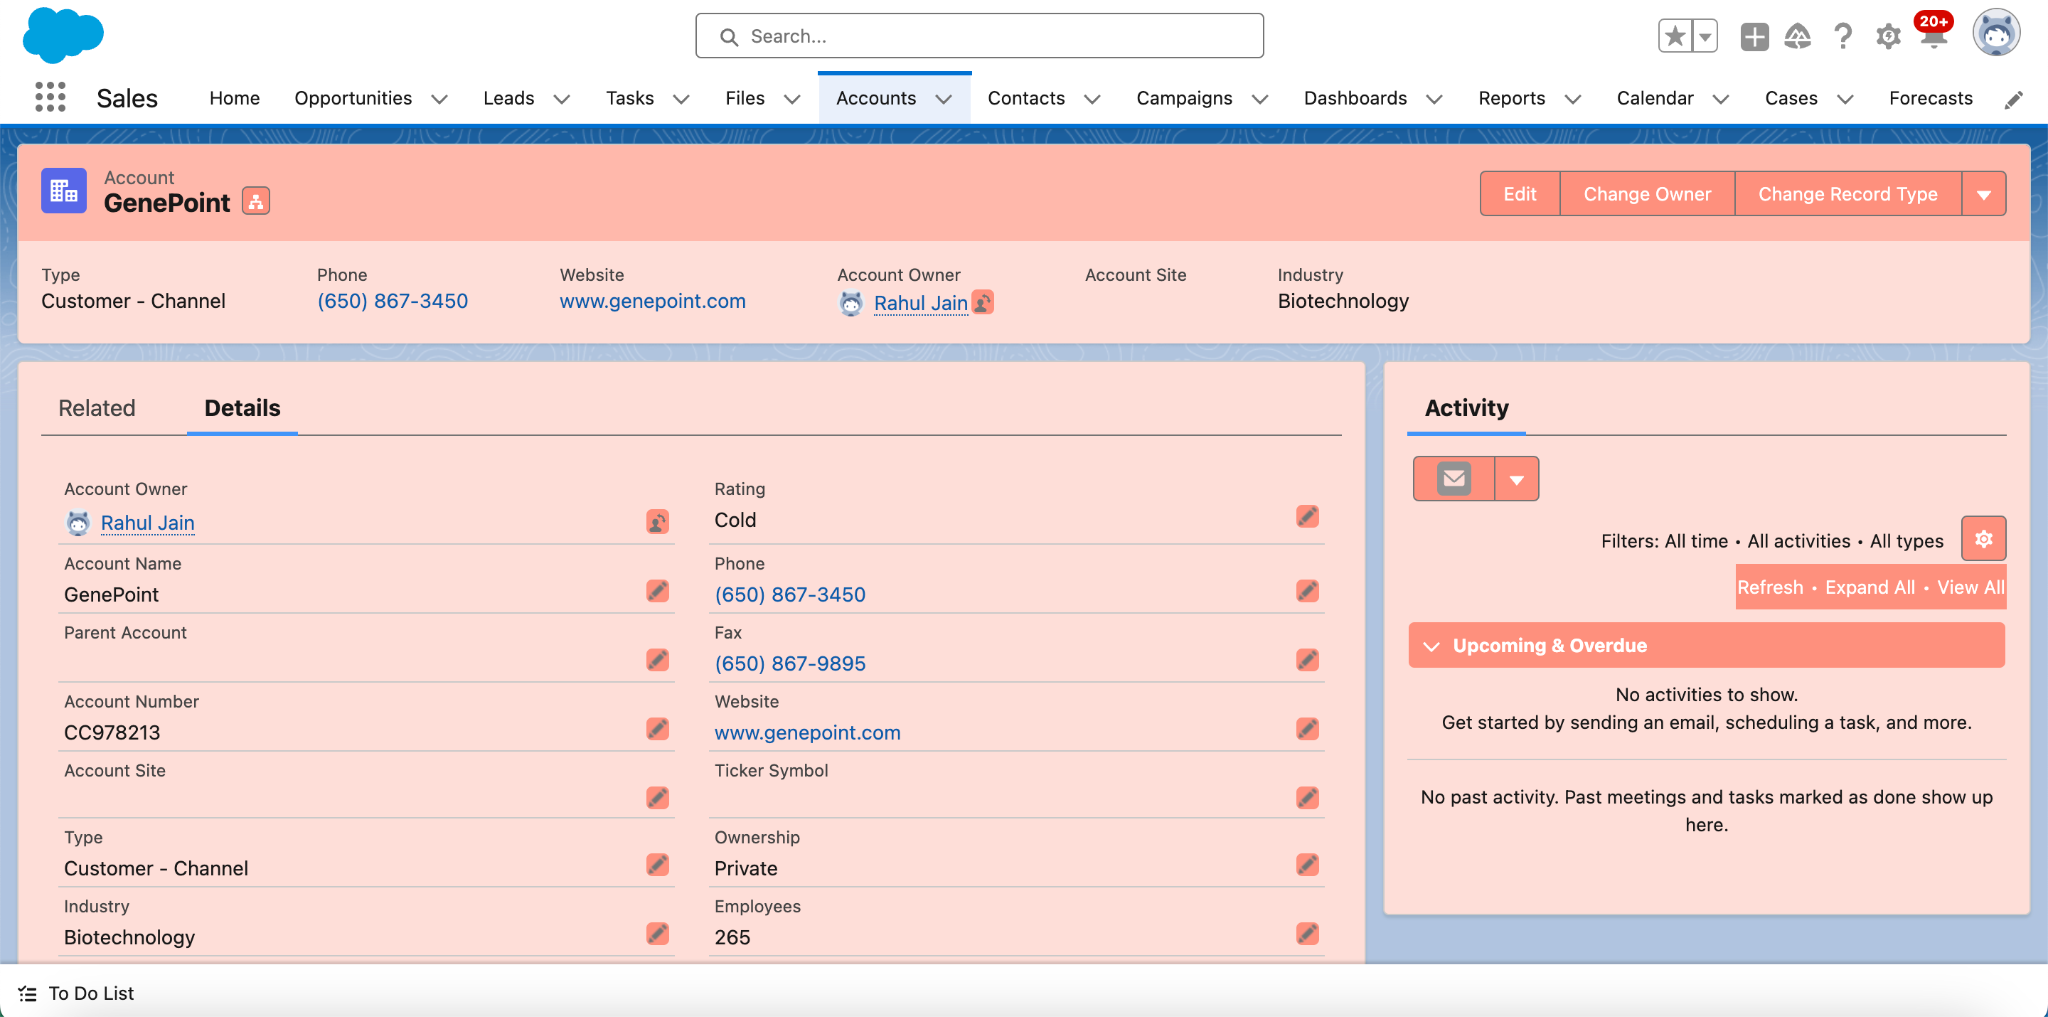Click the global Search field
This screenshot has height=1017, width=2048.
click(x=980, y=36)
